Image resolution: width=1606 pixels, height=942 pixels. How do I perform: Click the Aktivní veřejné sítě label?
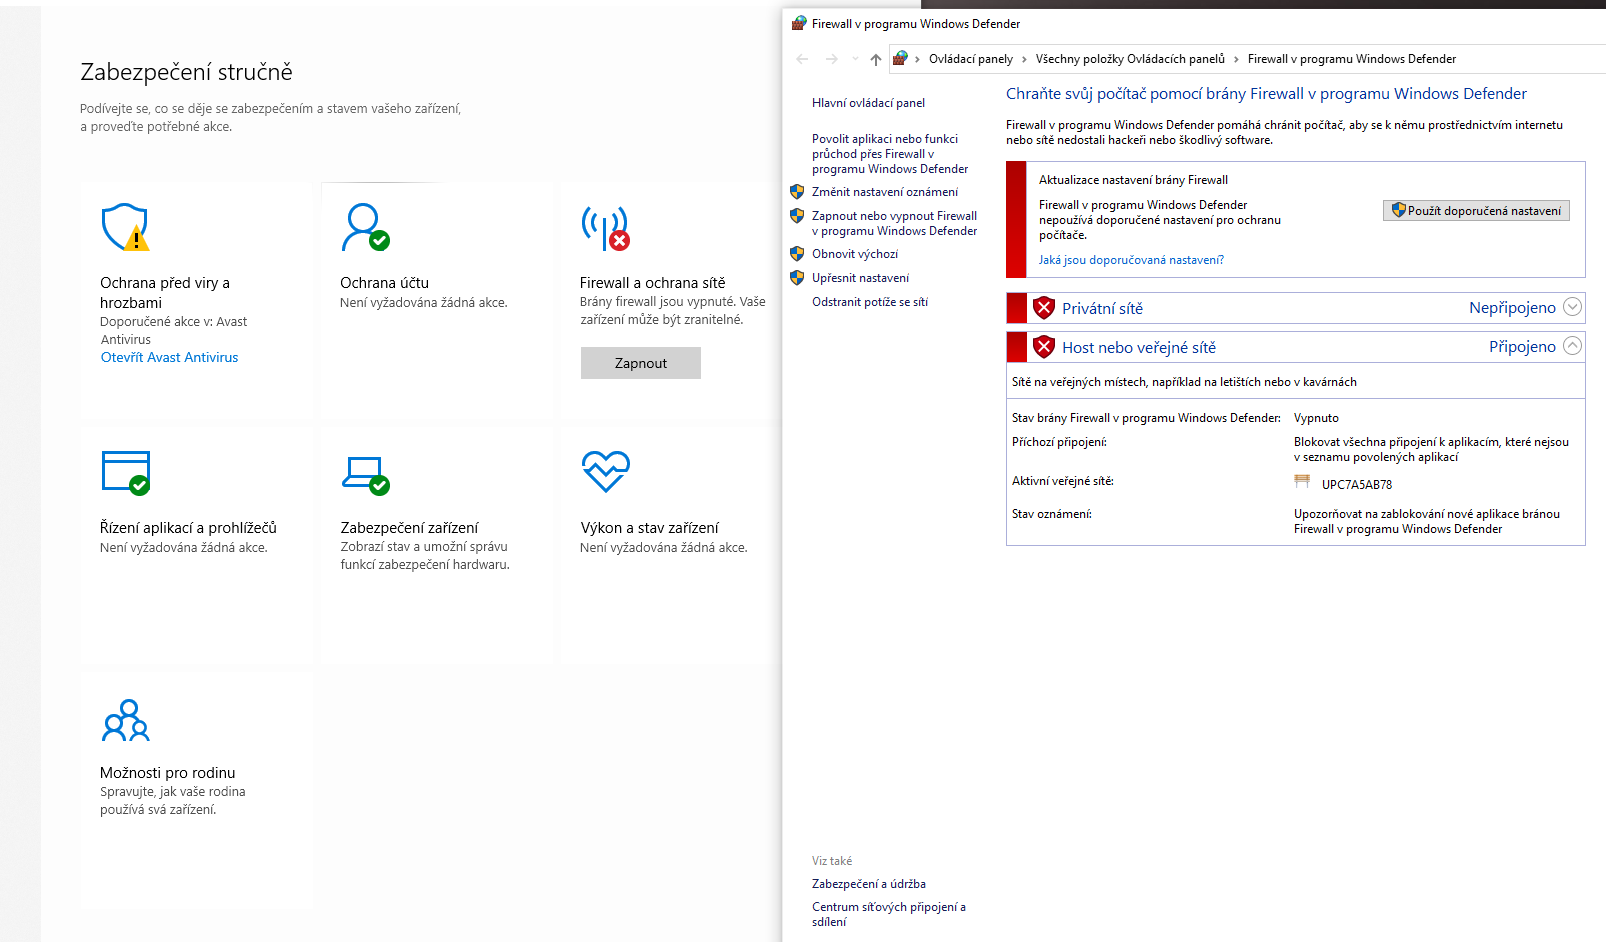coord(1063,481)
